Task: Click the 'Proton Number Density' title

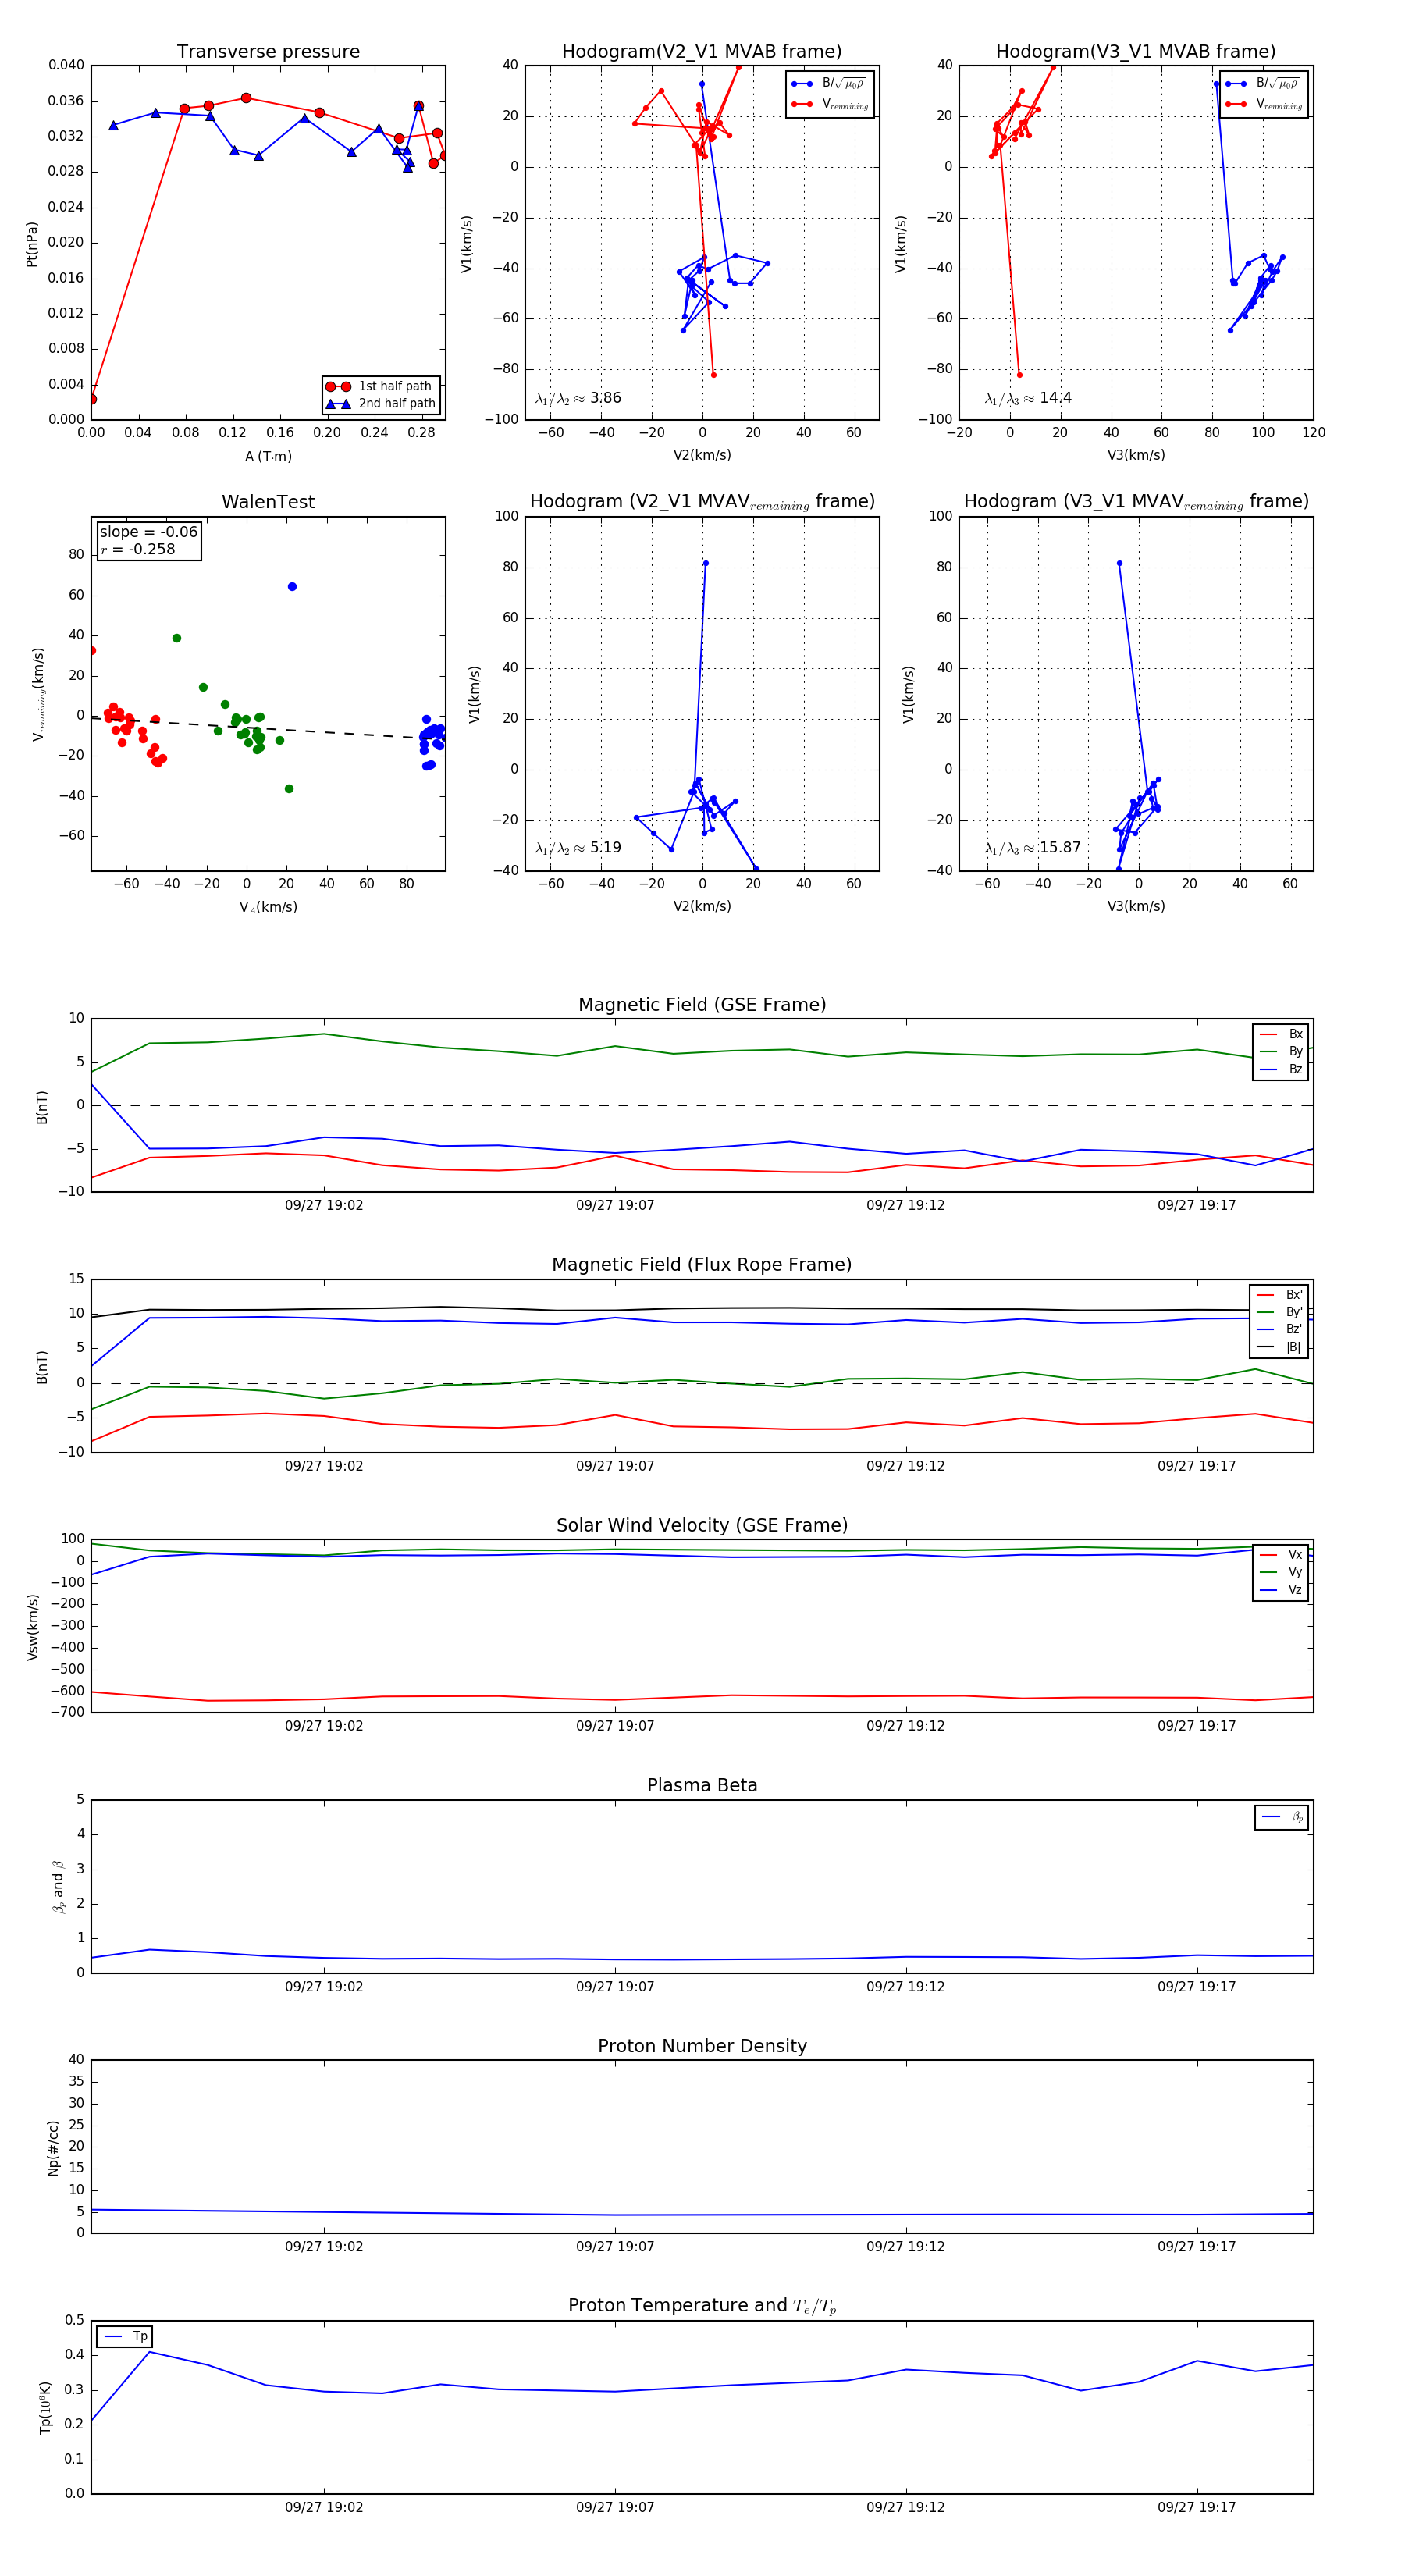Action: (701, 2046)
